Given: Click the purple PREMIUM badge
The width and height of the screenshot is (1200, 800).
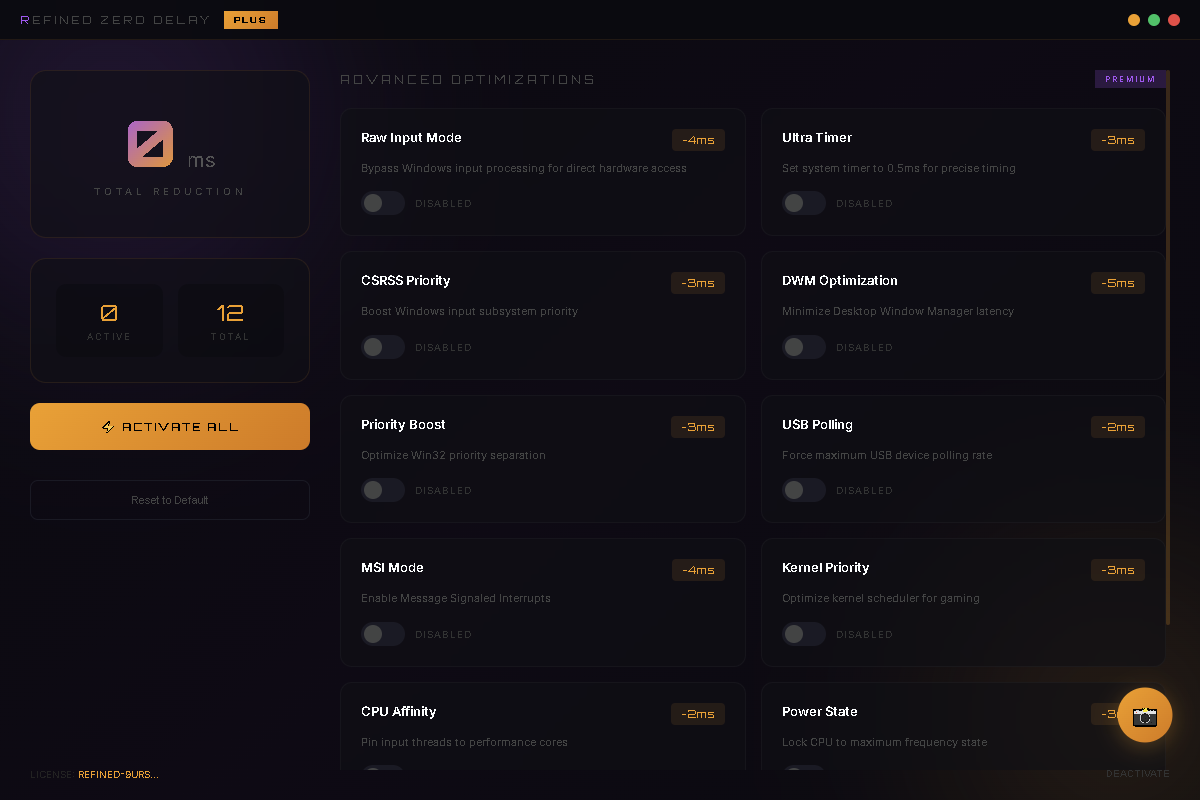Looking at the screenshot, I should coord(1130,79).
